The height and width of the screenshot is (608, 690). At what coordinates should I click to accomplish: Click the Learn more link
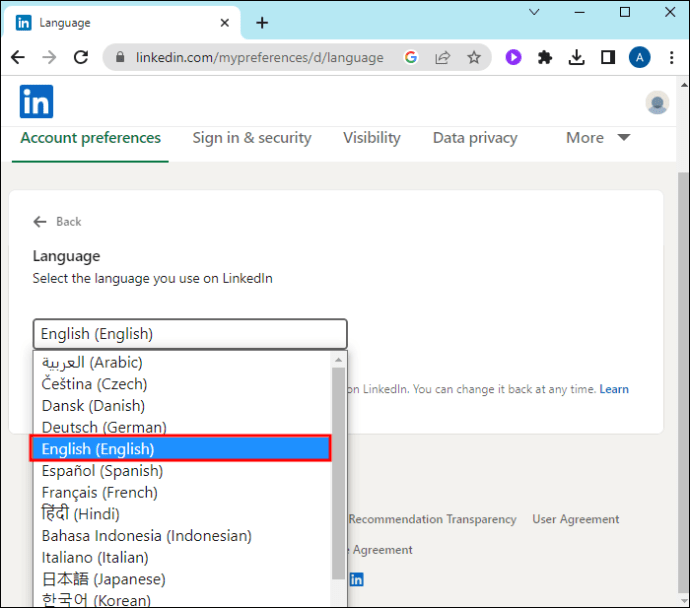pos(614,389)
